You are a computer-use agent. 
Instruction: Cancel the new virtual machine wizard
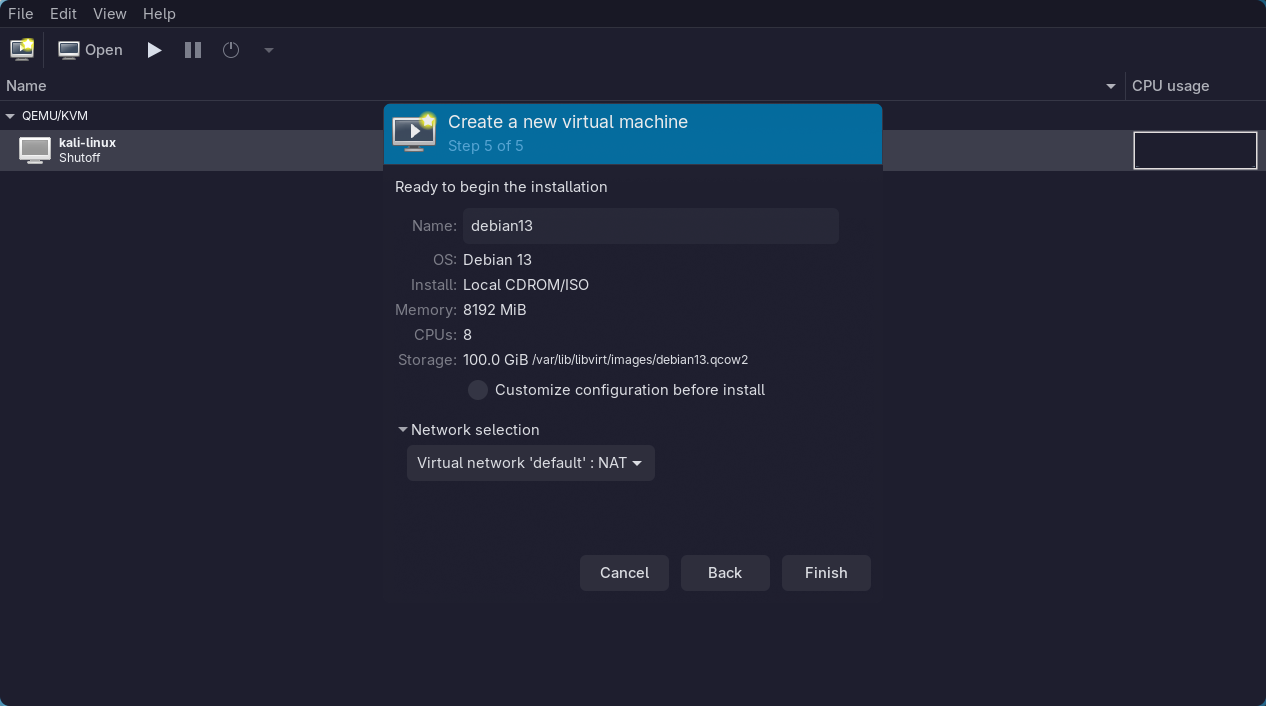click(624, 572)
